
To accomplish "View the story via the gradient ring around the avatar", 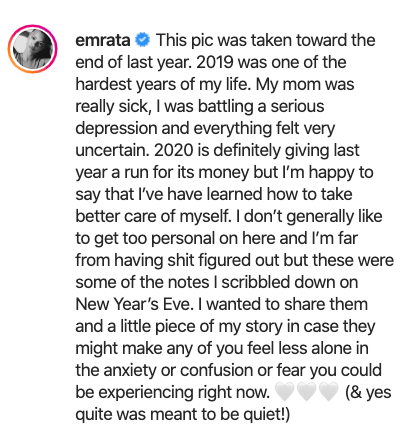I will (33, 49).
